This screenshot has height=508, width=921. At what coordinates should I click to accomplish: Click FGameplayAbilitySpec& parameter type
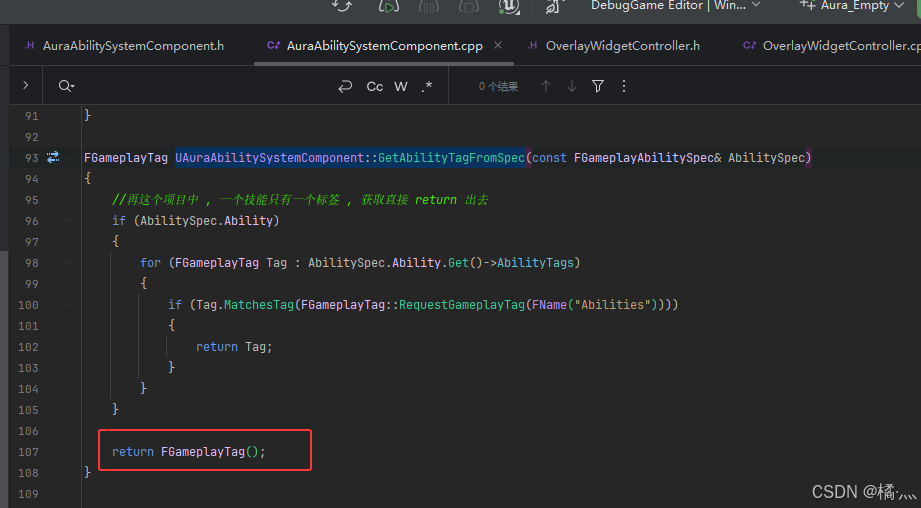click(x=647, y=157)
